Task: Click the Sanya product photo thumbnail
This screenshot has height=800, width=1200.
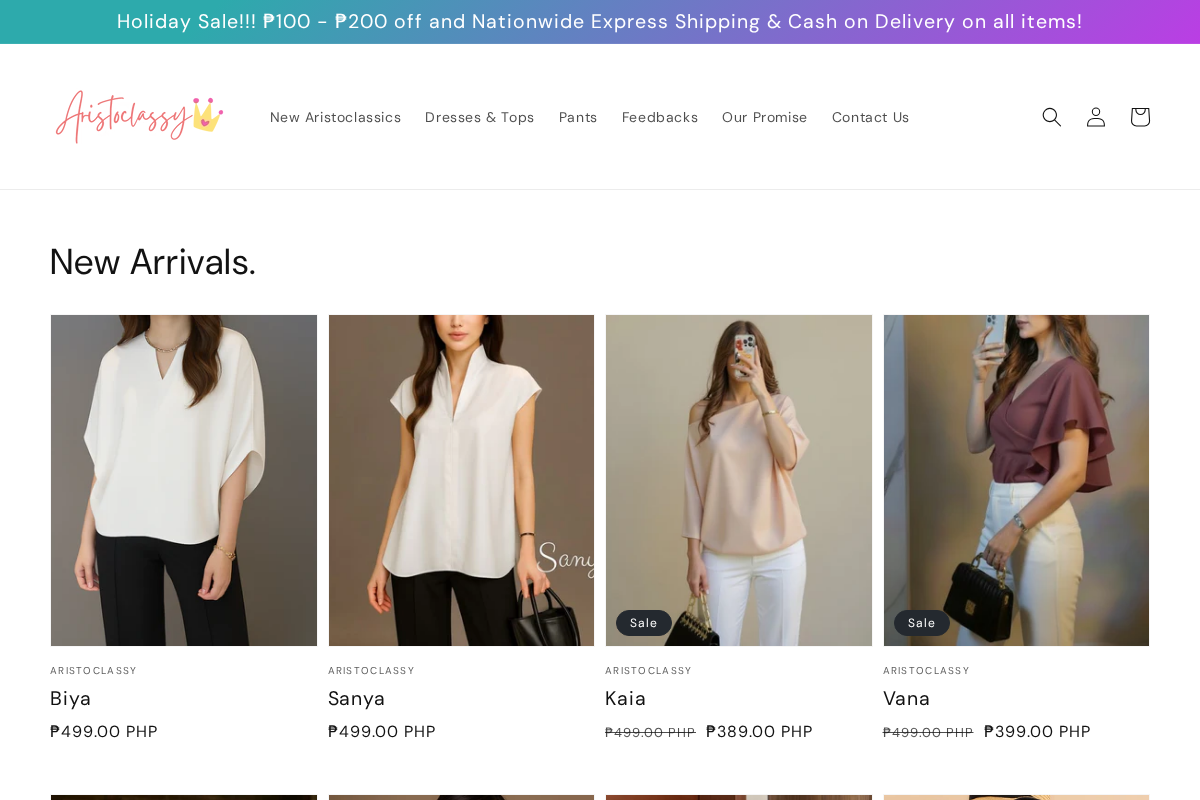Action: pyautogui.click(x=461, y=480)
